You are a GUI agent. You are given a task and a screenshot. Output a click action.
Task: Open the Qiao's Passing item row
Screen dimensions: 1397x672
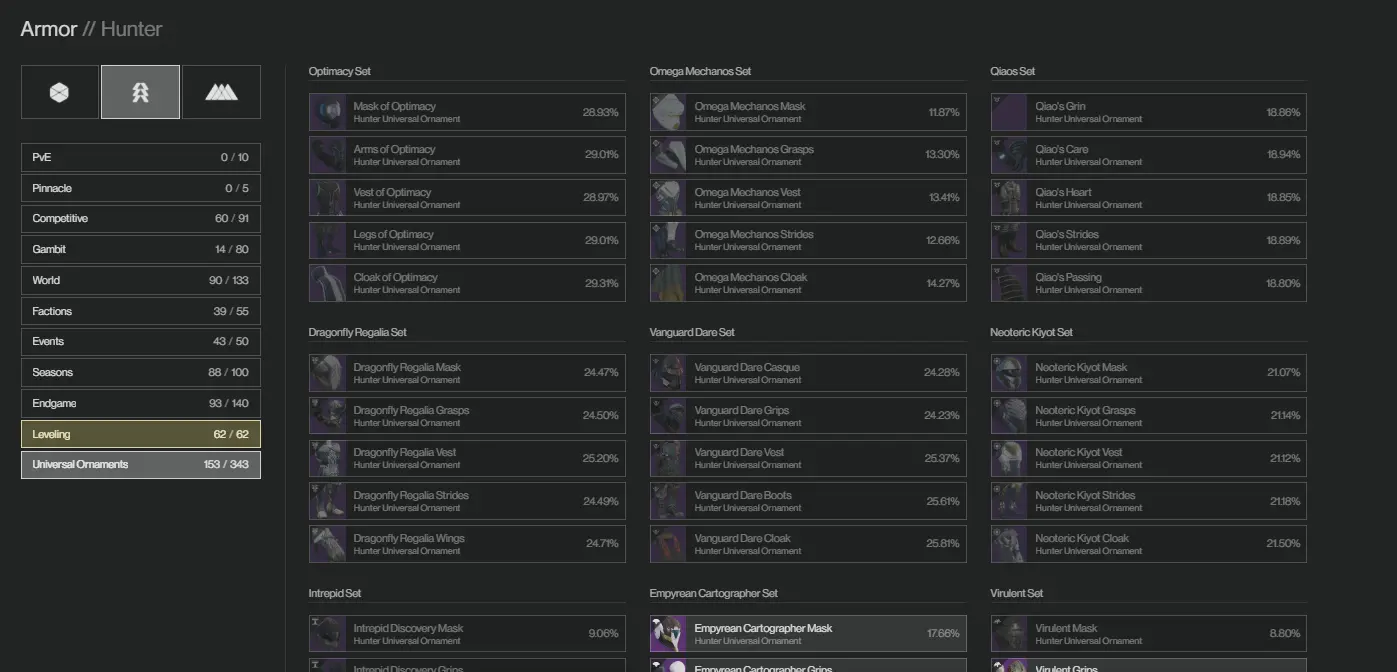(x=1148, y=283)
